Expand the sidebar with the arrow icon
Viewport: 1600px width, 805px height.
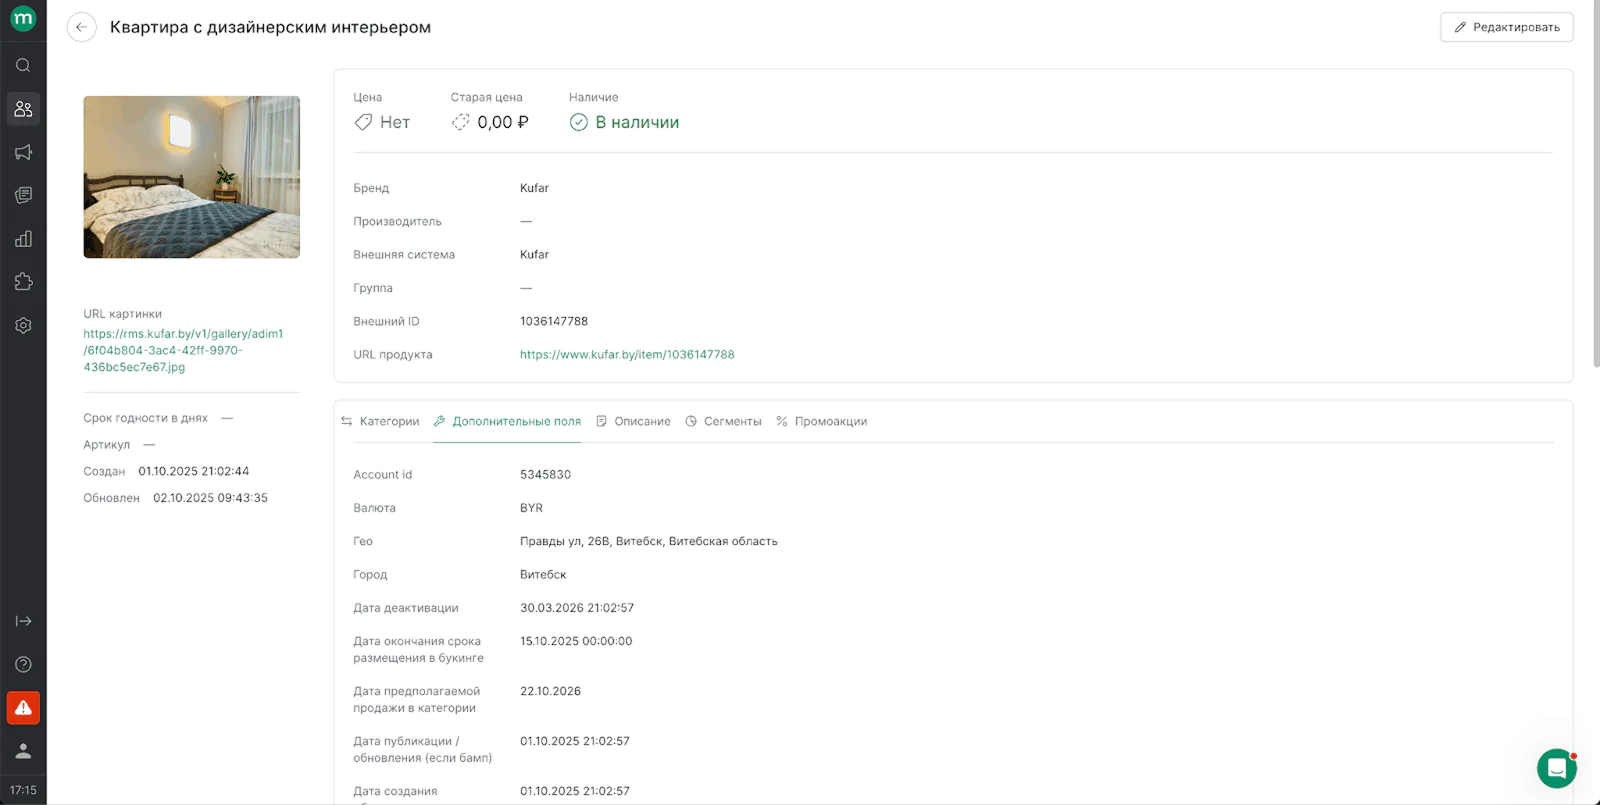(x=23, y=621)
